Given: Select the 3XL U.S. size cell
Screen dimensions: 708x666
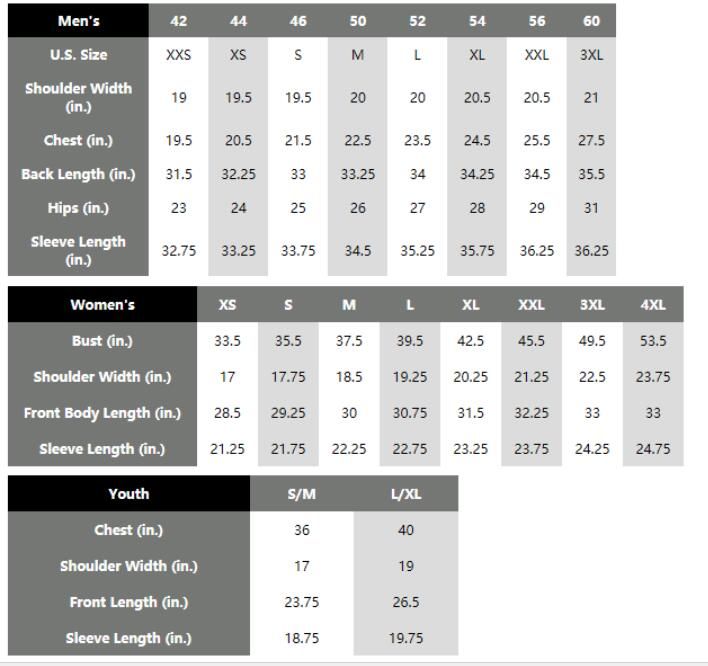Looking at the screenshot, I should [591, 55].
